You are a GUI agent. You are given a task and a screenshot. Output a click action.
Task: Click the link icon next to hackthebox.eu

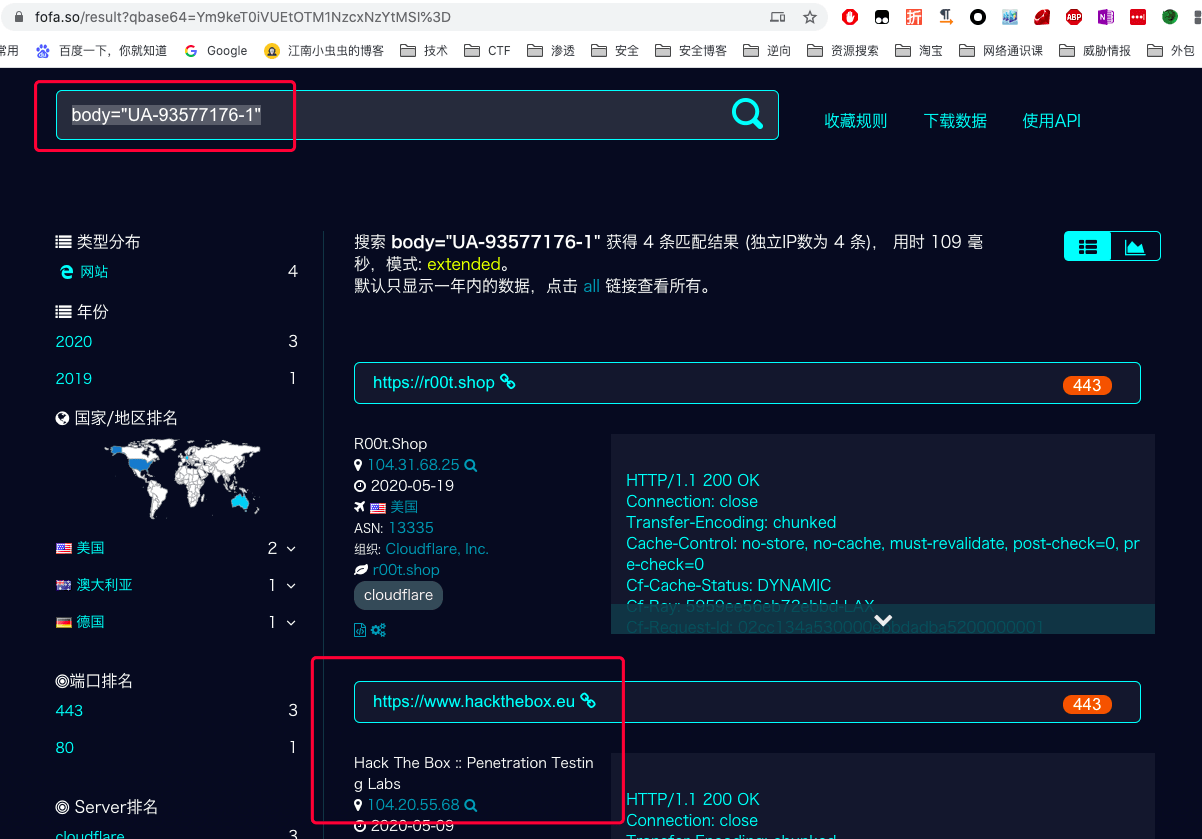pyautogui.click(x=588, y=701)
